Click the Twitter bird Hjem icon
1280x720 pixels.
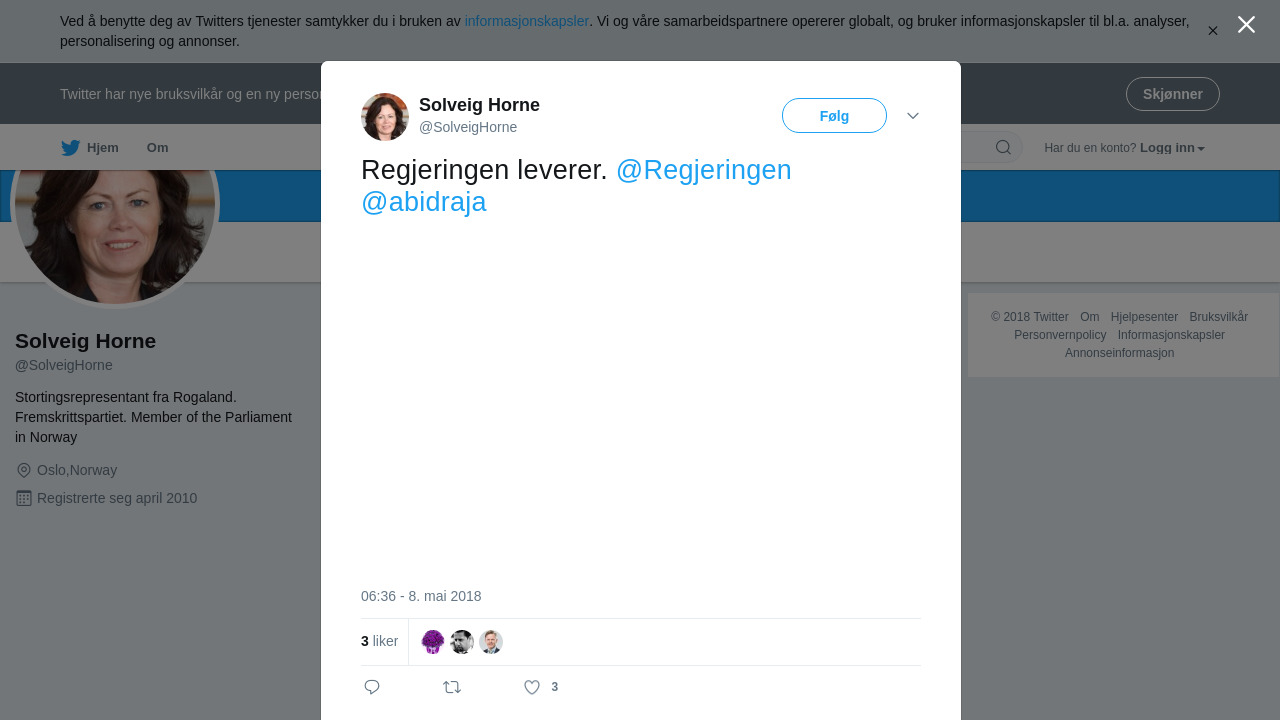click(70, 148)
